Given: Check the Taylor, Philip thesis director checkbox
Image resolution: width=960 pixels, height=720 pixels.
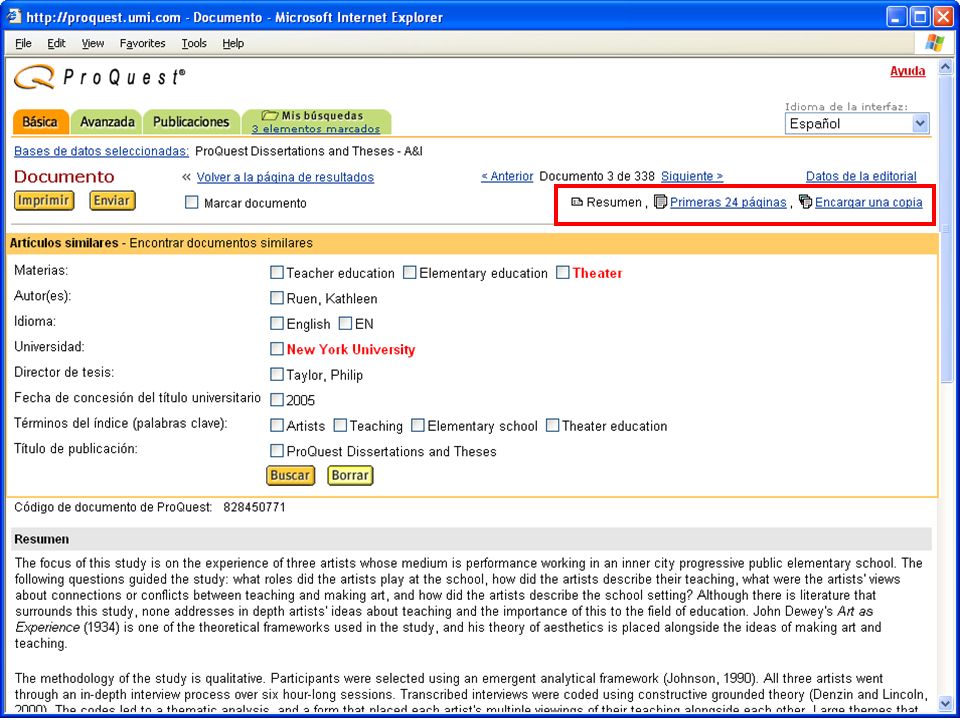Looking at the screenshot, I should click(x=277, y=375).
